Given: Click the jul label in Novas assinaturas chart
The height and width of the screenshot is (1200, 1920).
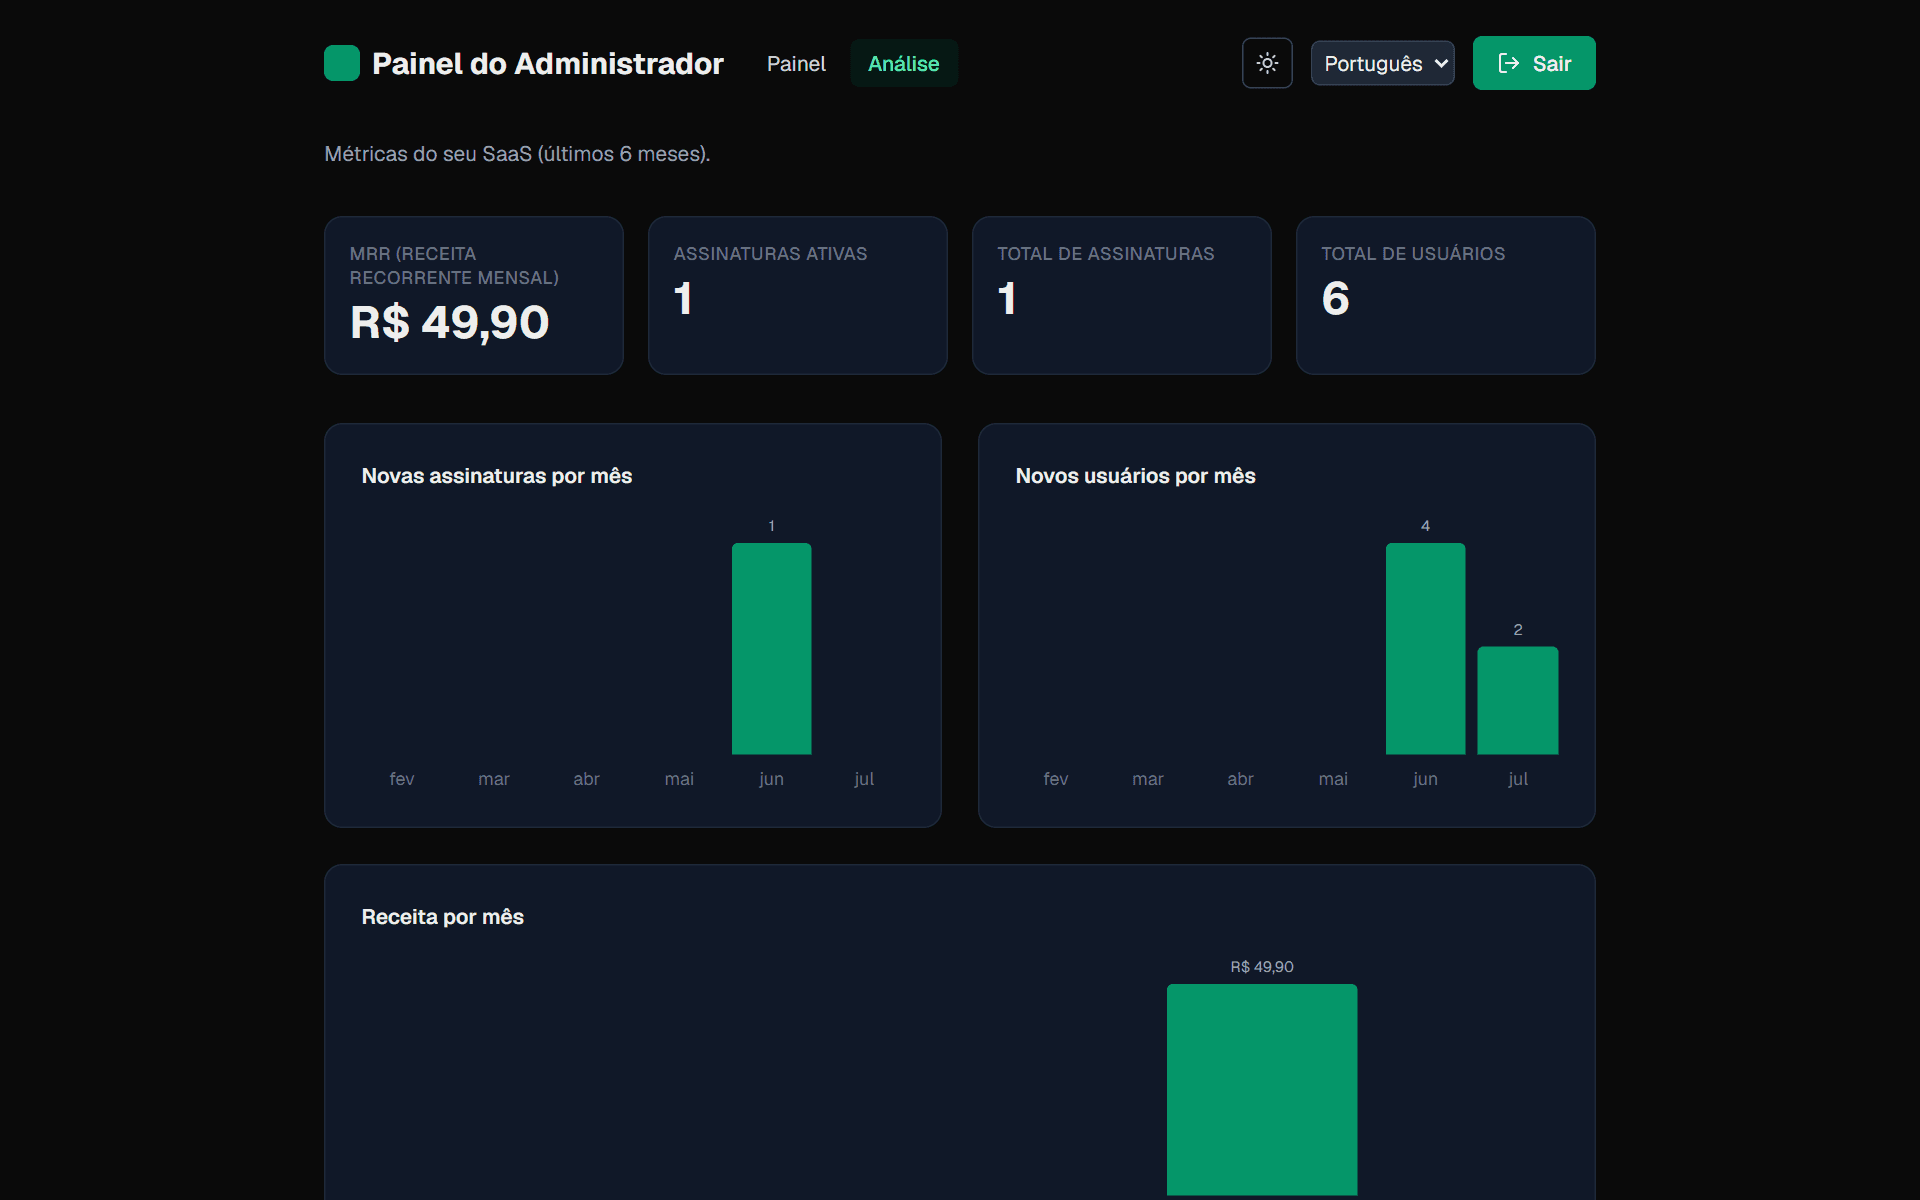Looking at the screenshot, I should (x=864, y=779).
